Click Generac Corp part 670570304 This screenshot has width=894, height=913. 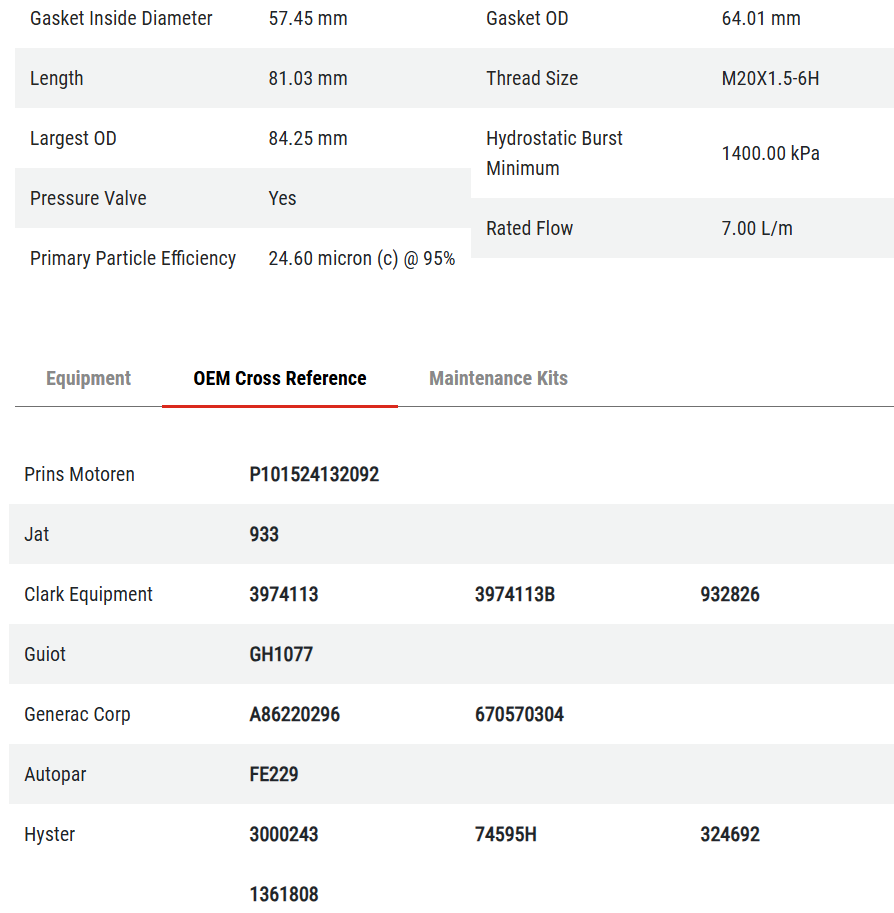(520, 714)
